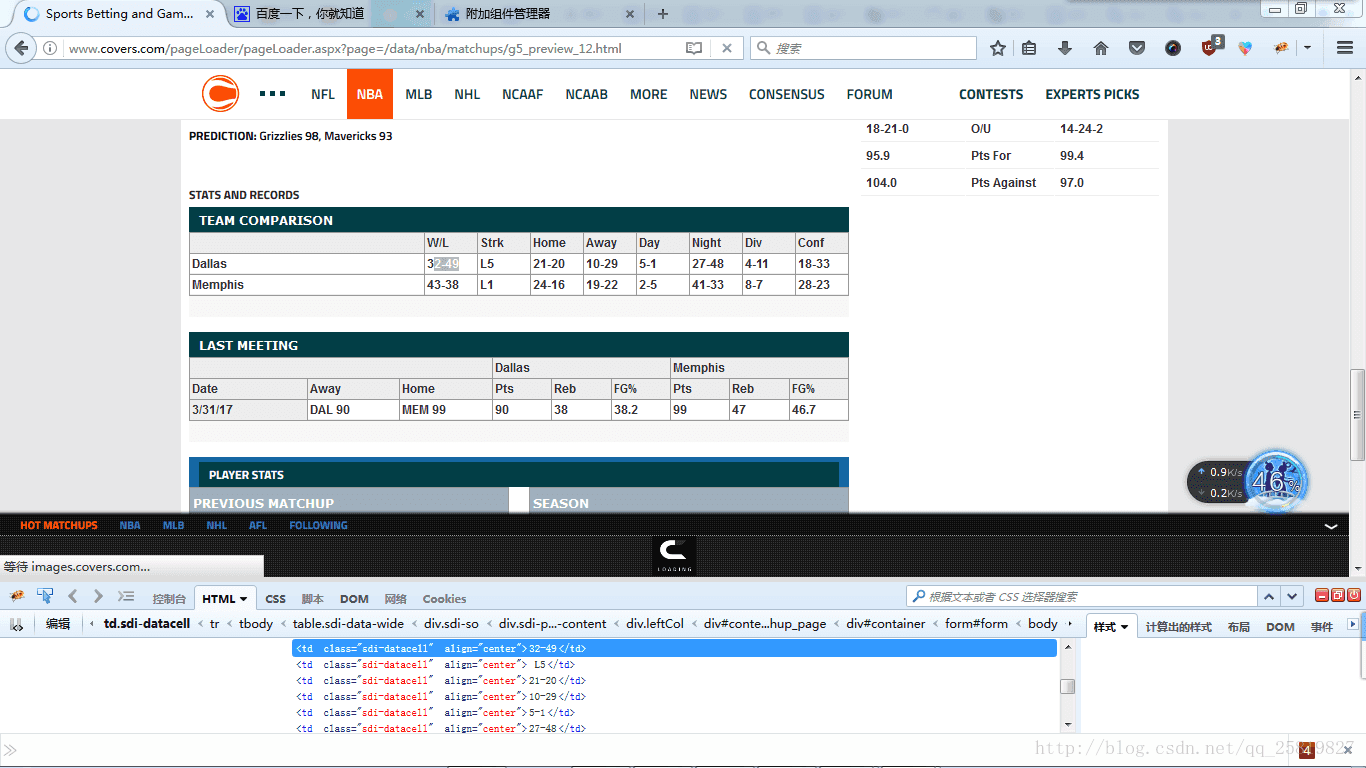Click the 编辑 edit button in Firebug

pyautogui.click(x=58, y=624)
